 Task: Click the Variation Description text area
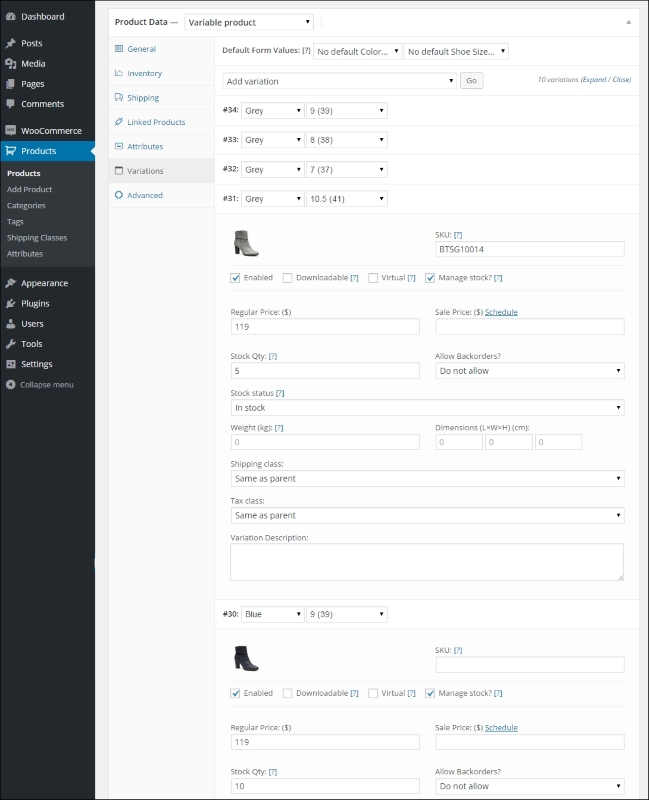427,562
